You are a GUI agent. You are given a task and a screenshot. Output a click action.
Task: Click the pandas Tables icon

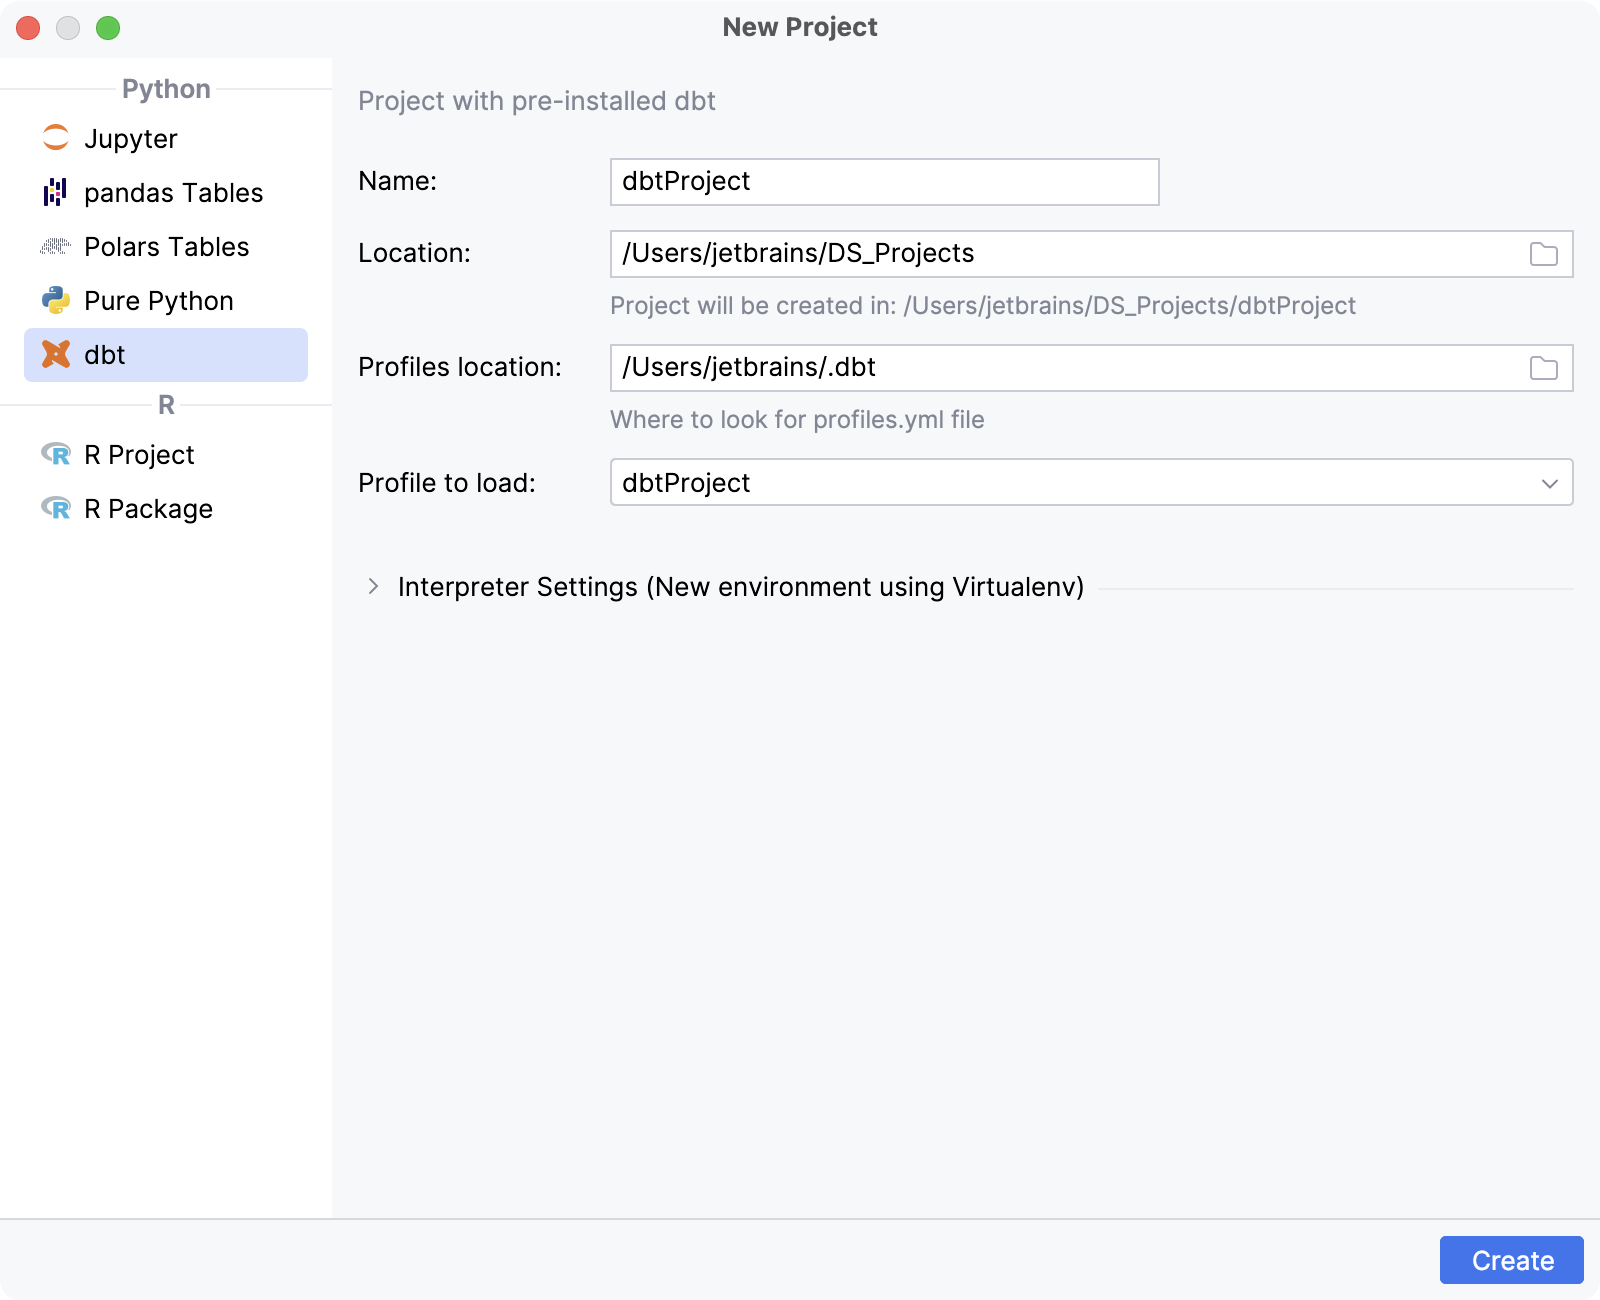tap(56, 192)
